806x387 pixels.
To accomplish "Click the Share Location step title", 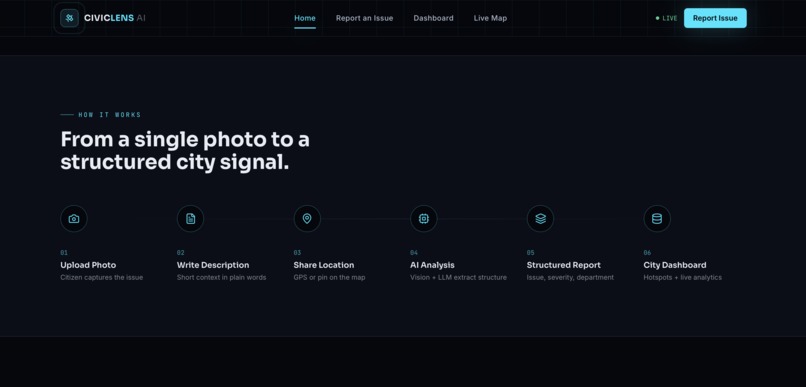I will tap(324, 265).
